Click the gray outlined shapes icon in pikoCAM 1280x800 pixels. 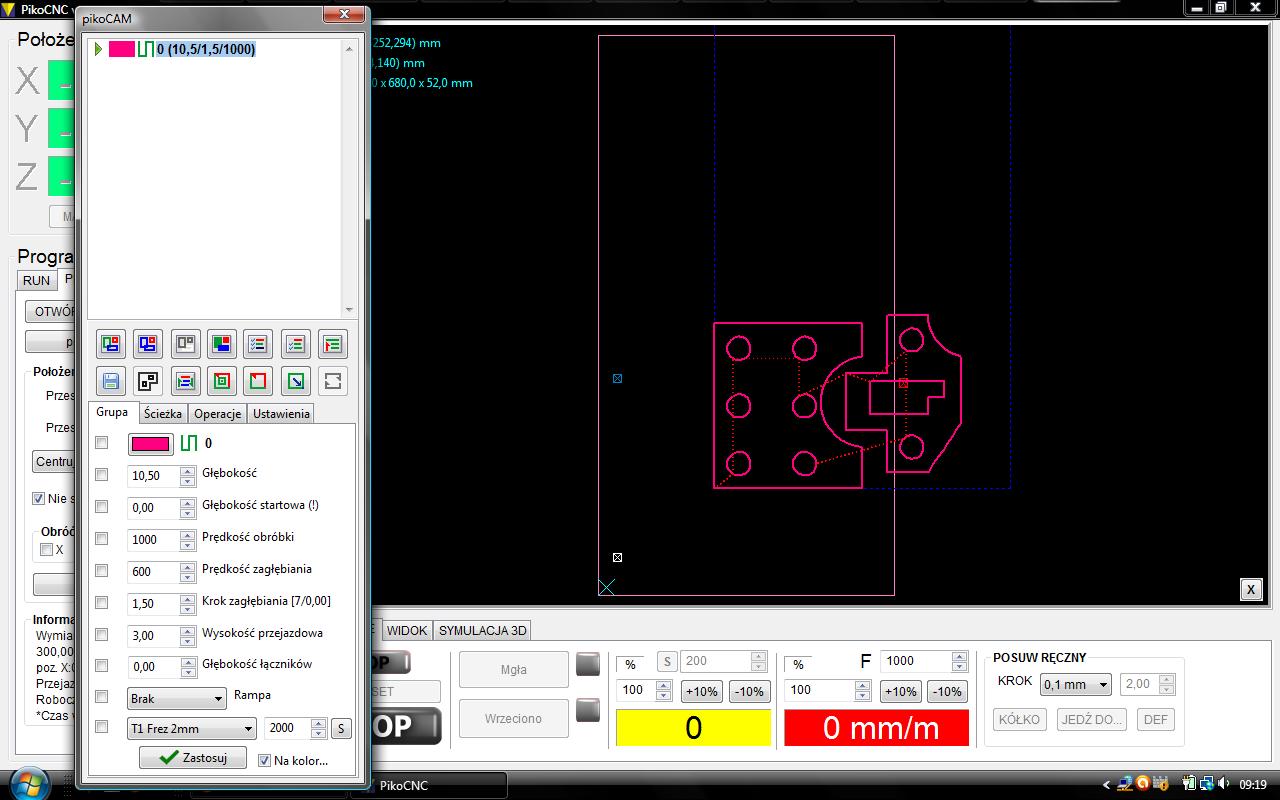pos(185,344)
